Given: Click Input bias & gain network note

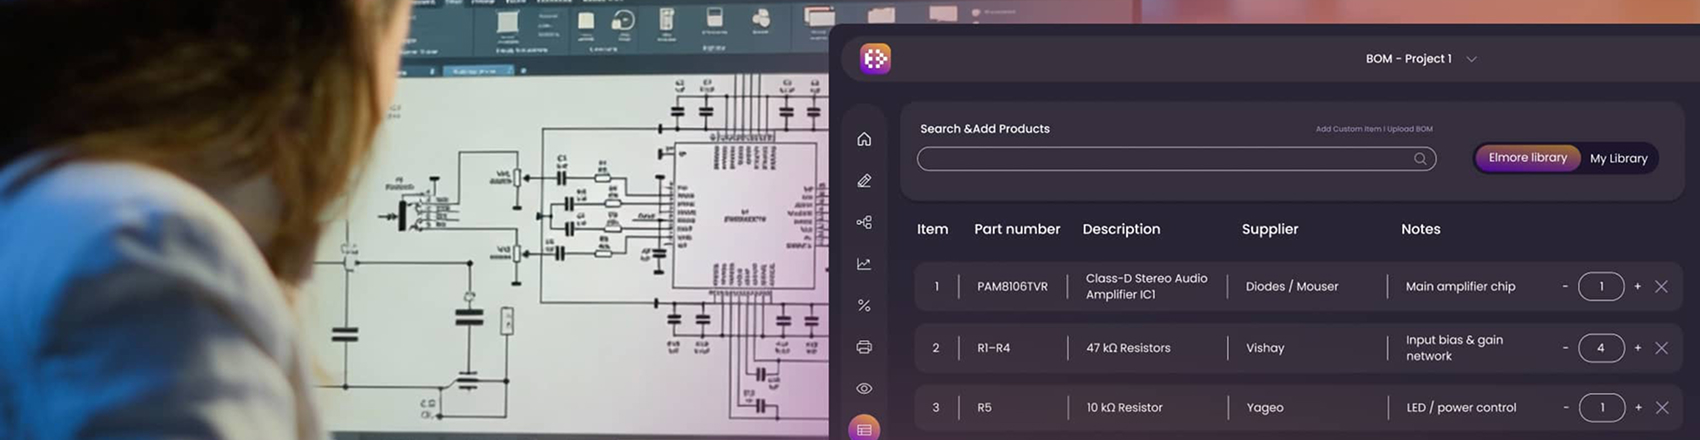Looking at the screenshot, I should pos(1454,348).
